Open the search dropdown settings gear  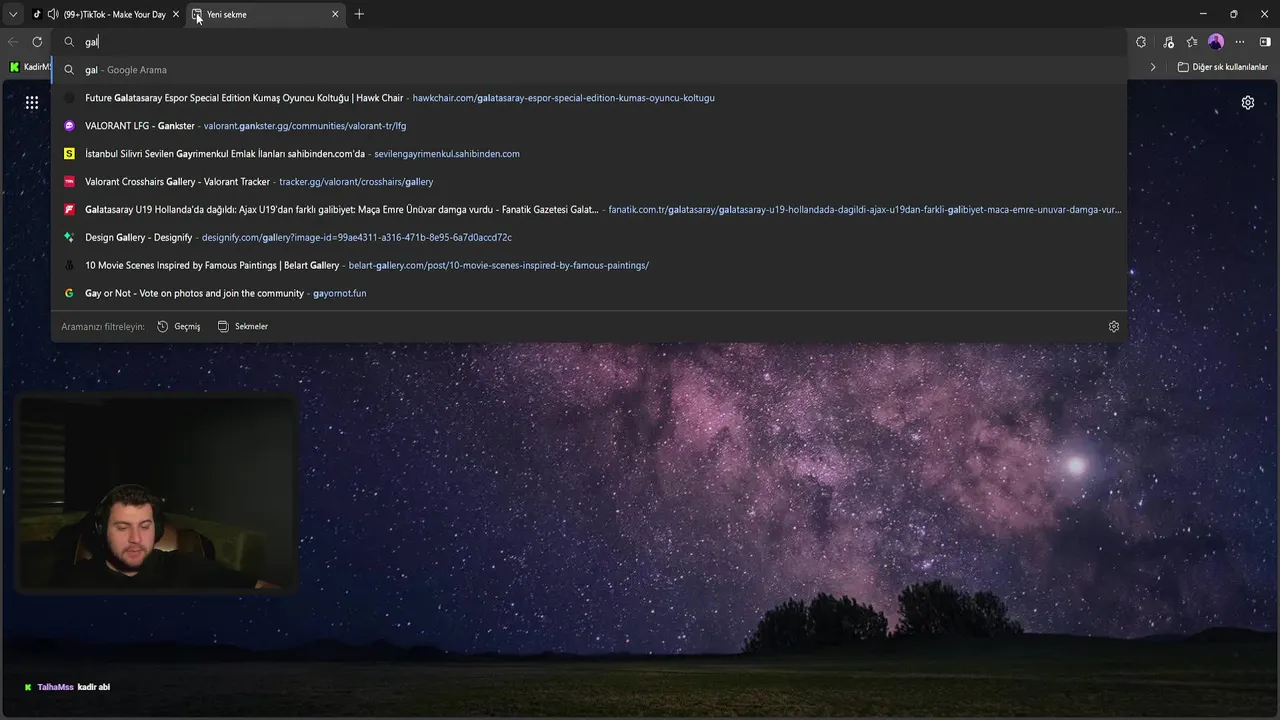1114,327
